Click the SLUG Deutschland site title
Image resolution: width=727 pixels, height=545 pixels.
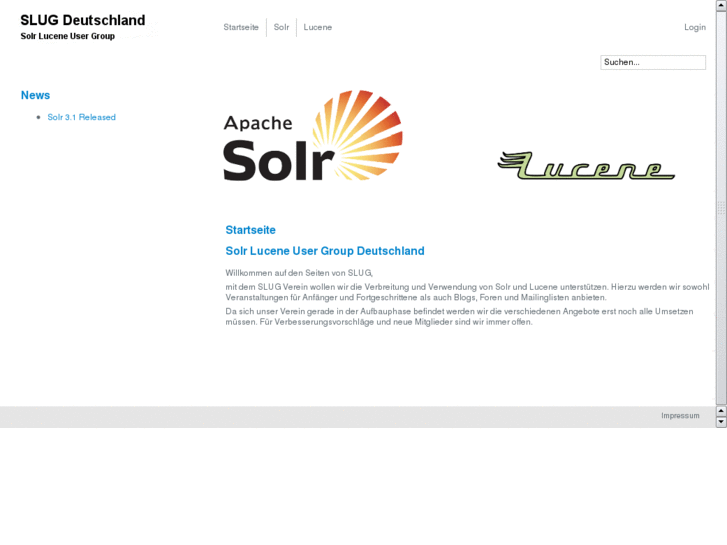click(83, 20)
